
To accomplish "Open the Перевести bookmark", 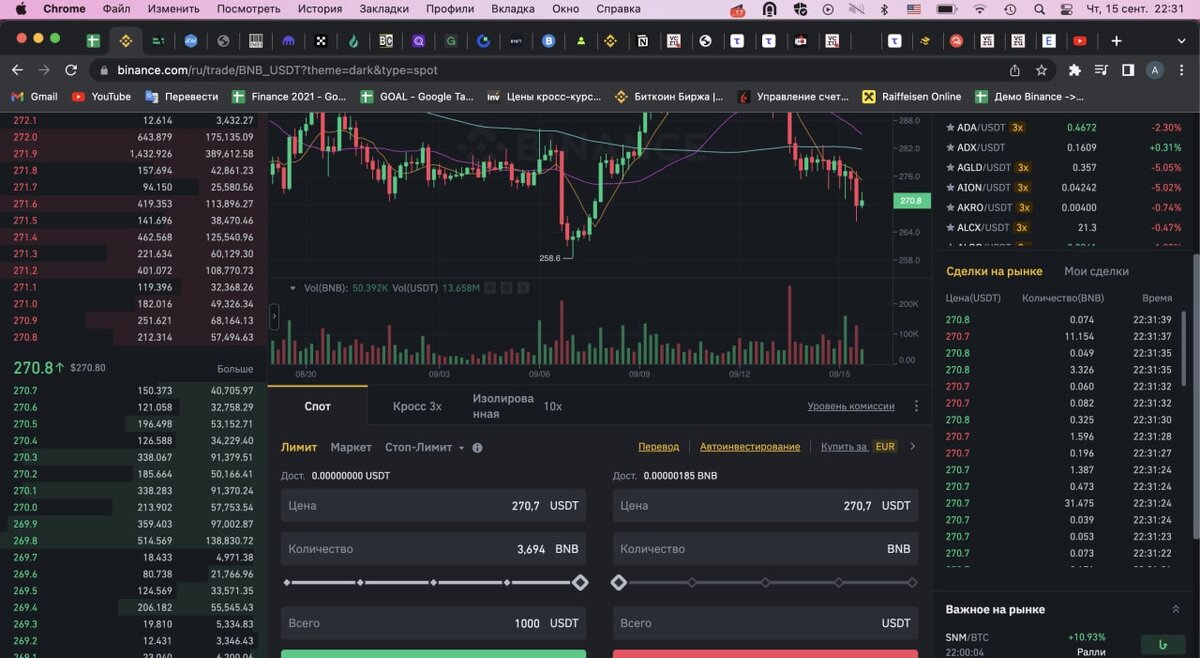I will (x=182, y=97).
